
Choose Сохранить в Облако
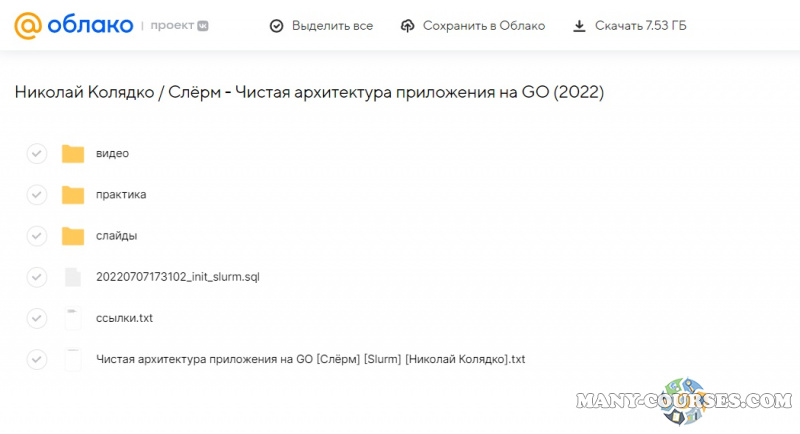point(483,26)
